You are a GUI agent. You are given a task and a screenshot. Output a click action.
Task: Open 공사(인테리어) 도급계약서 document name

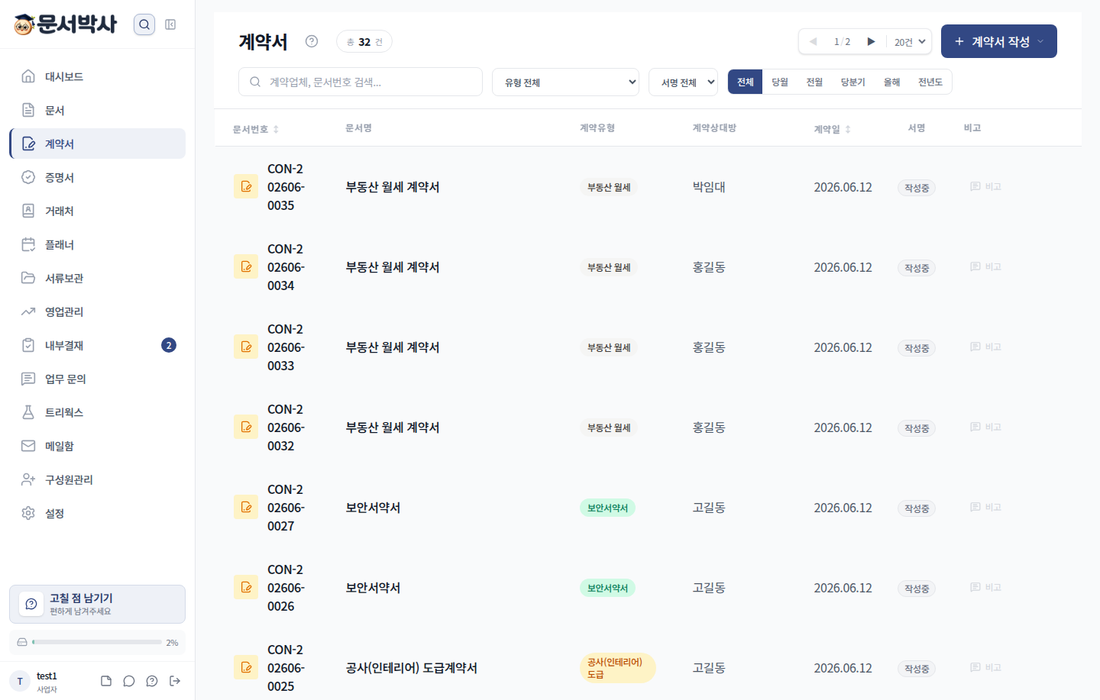click(411, 668)
